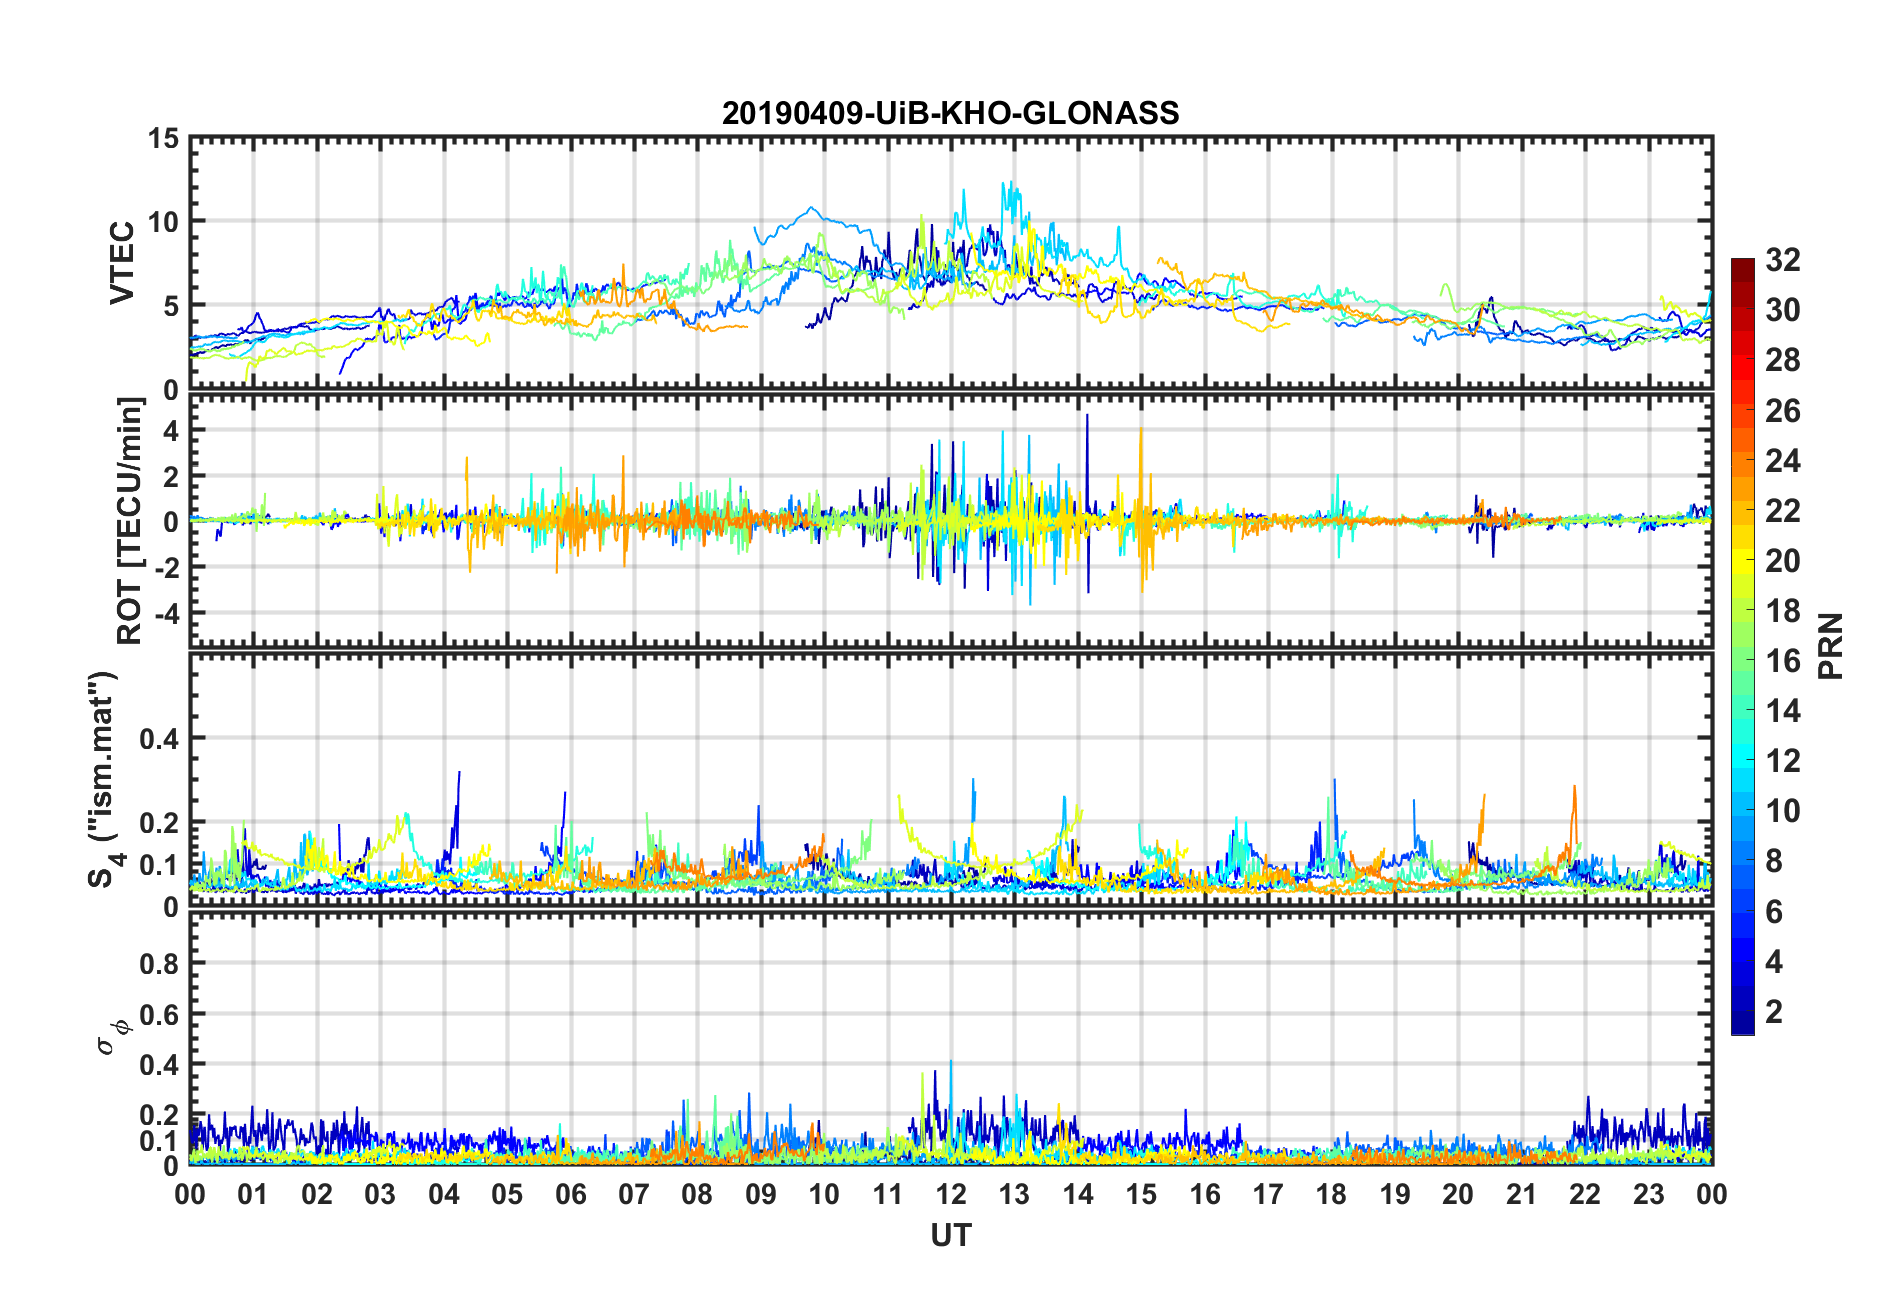The image size is (1902, 1292).
Task: Click ROT axis tick value -2
Action: (x=167, y=567)
